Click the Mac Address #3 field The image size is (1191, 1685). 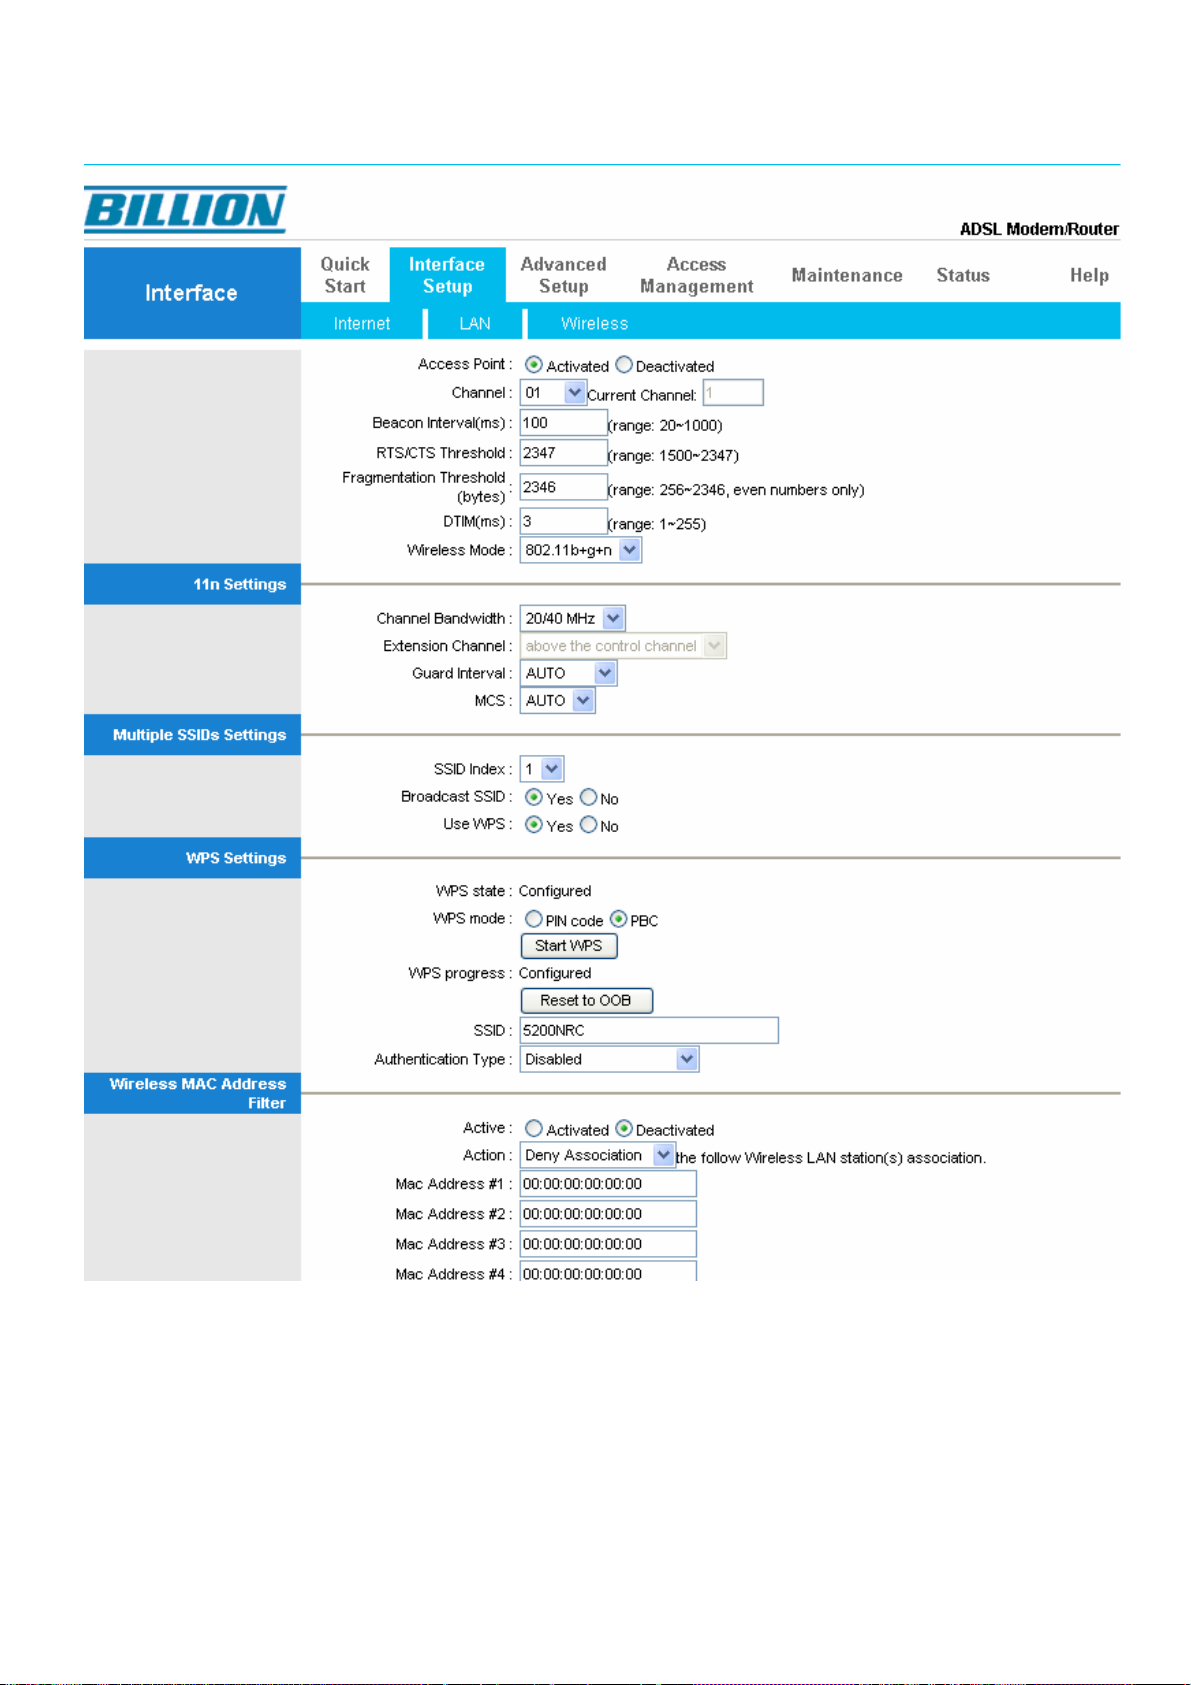point(608,1244)
